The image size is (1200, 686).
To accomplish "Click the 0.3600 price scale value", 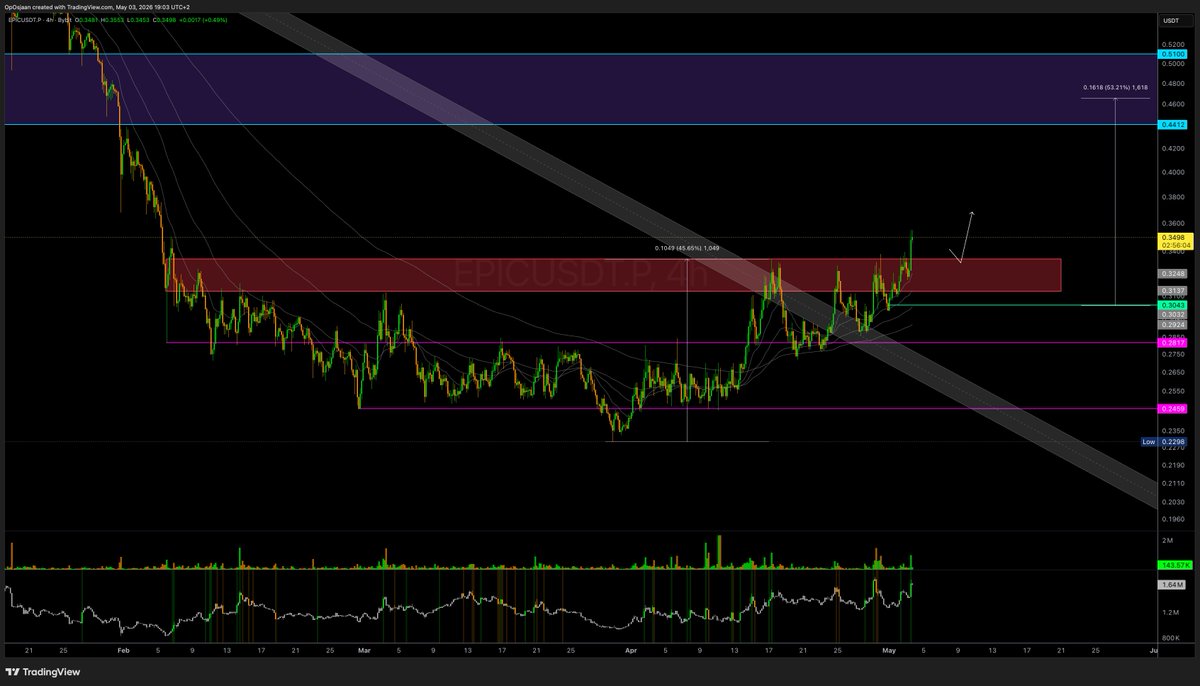I will (x=1173, y=225).
